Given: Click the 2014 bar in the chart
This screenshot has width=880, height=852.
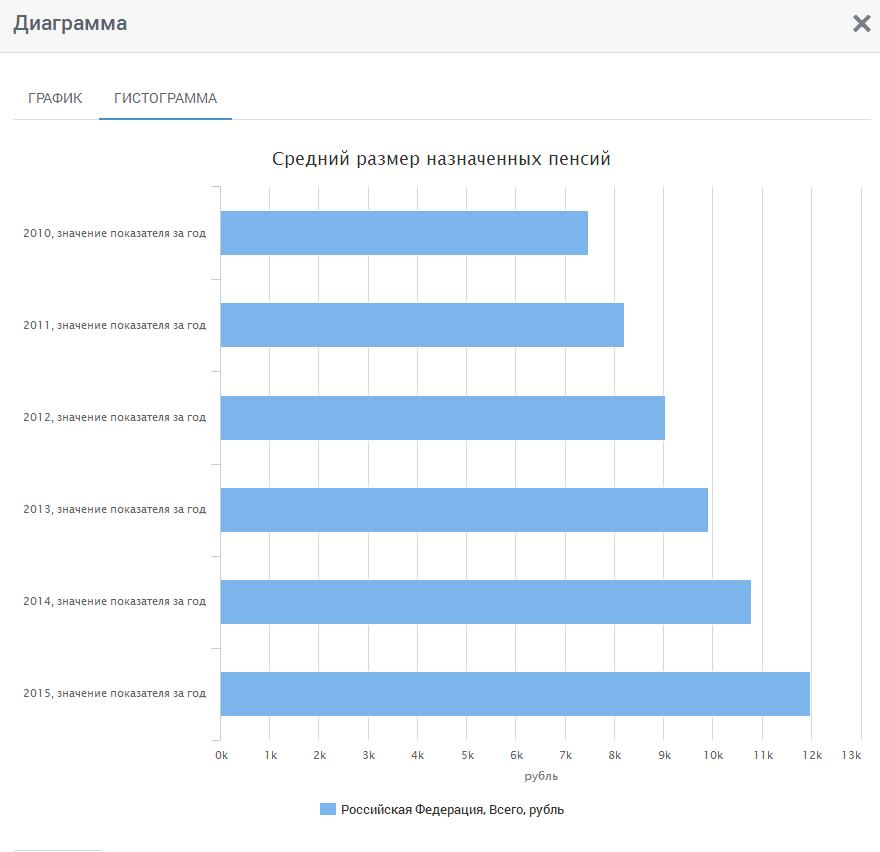Looking at the screenshot, I should pos(485,602).
